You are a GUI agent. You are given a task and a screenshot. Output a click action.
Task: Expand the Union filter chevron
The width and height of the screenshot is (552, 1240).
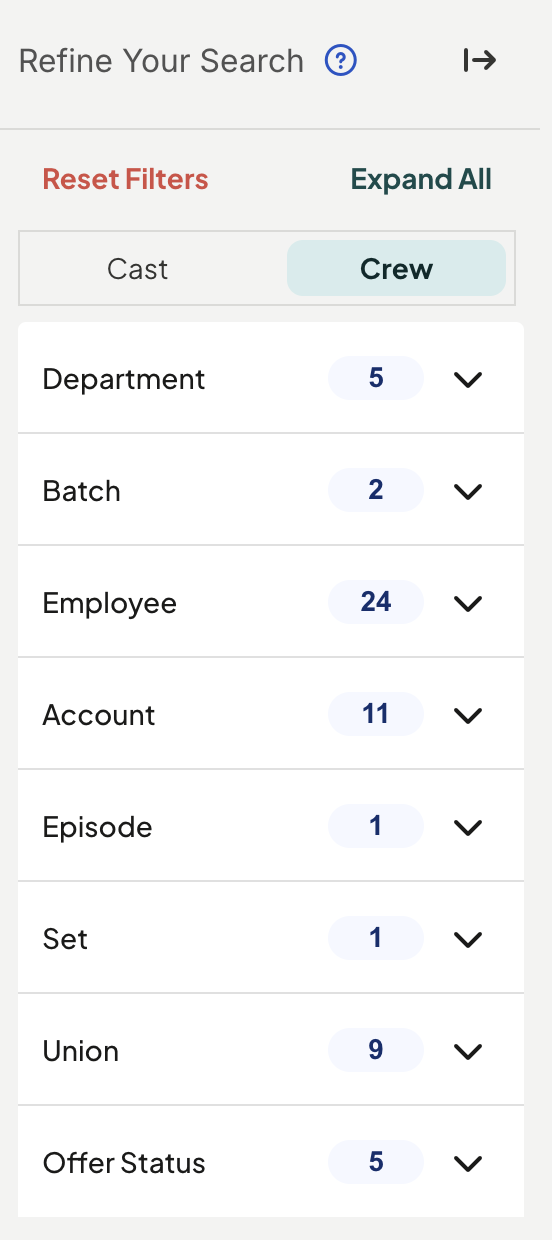click(x=468, y=1052)
